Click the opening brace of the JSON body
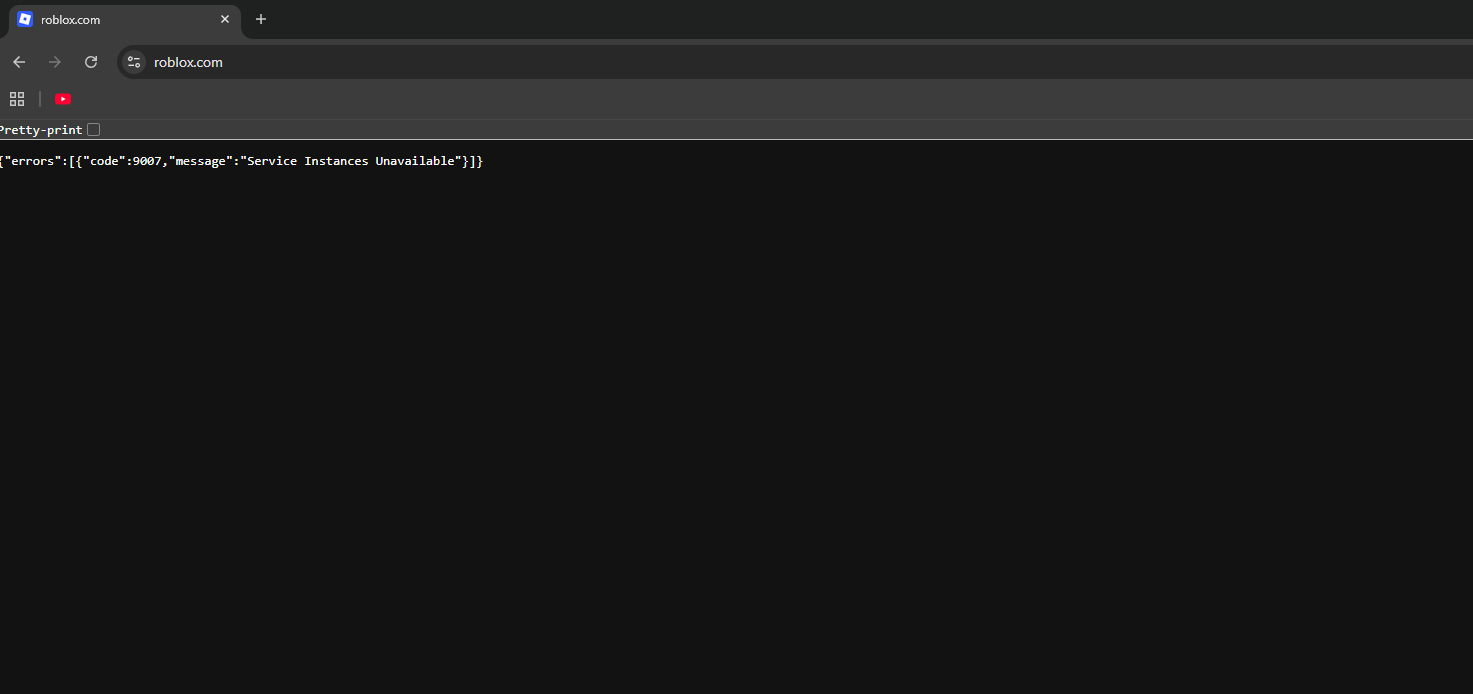 point(3,160)
